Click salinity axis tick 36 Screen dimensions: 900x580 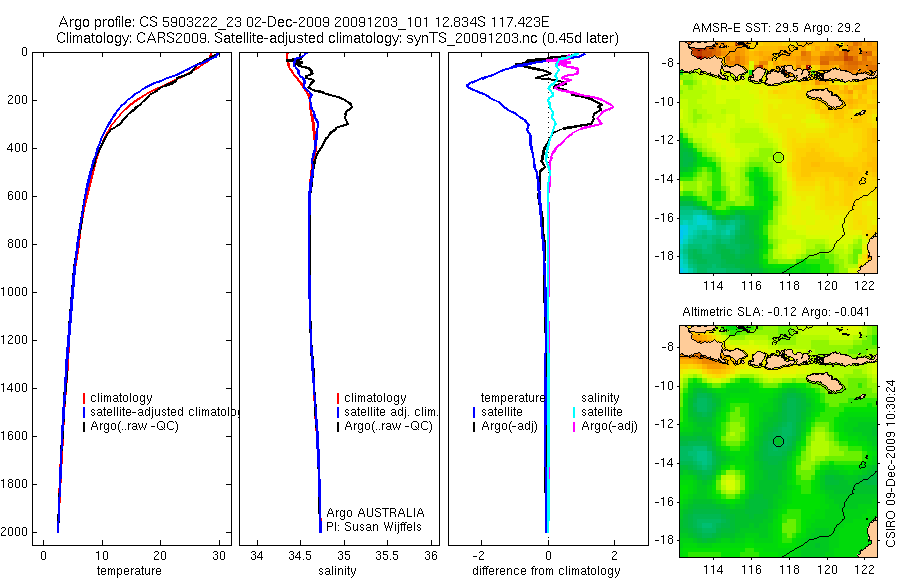coord(430,556)
